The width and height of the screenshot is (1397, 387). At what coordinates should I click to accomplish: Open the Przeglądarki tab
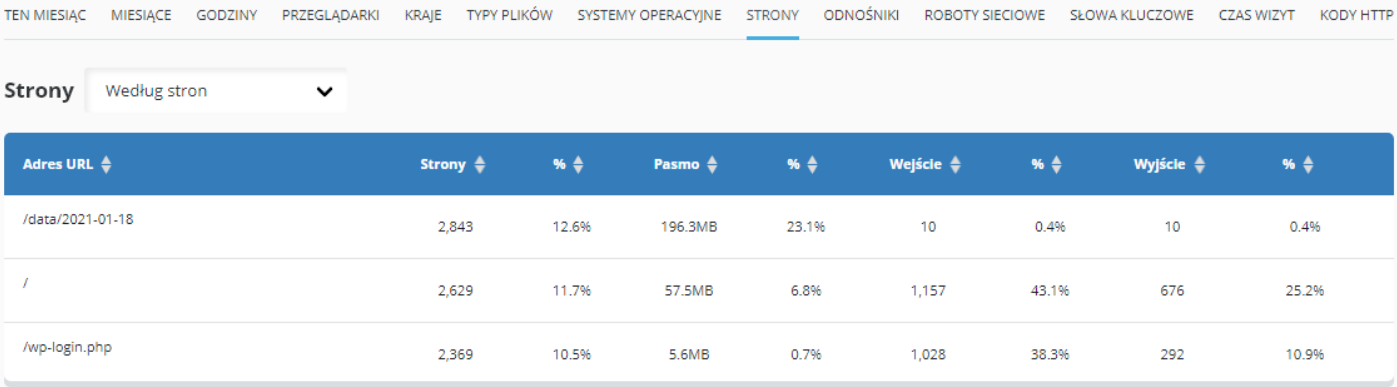(x=330, y=16)
